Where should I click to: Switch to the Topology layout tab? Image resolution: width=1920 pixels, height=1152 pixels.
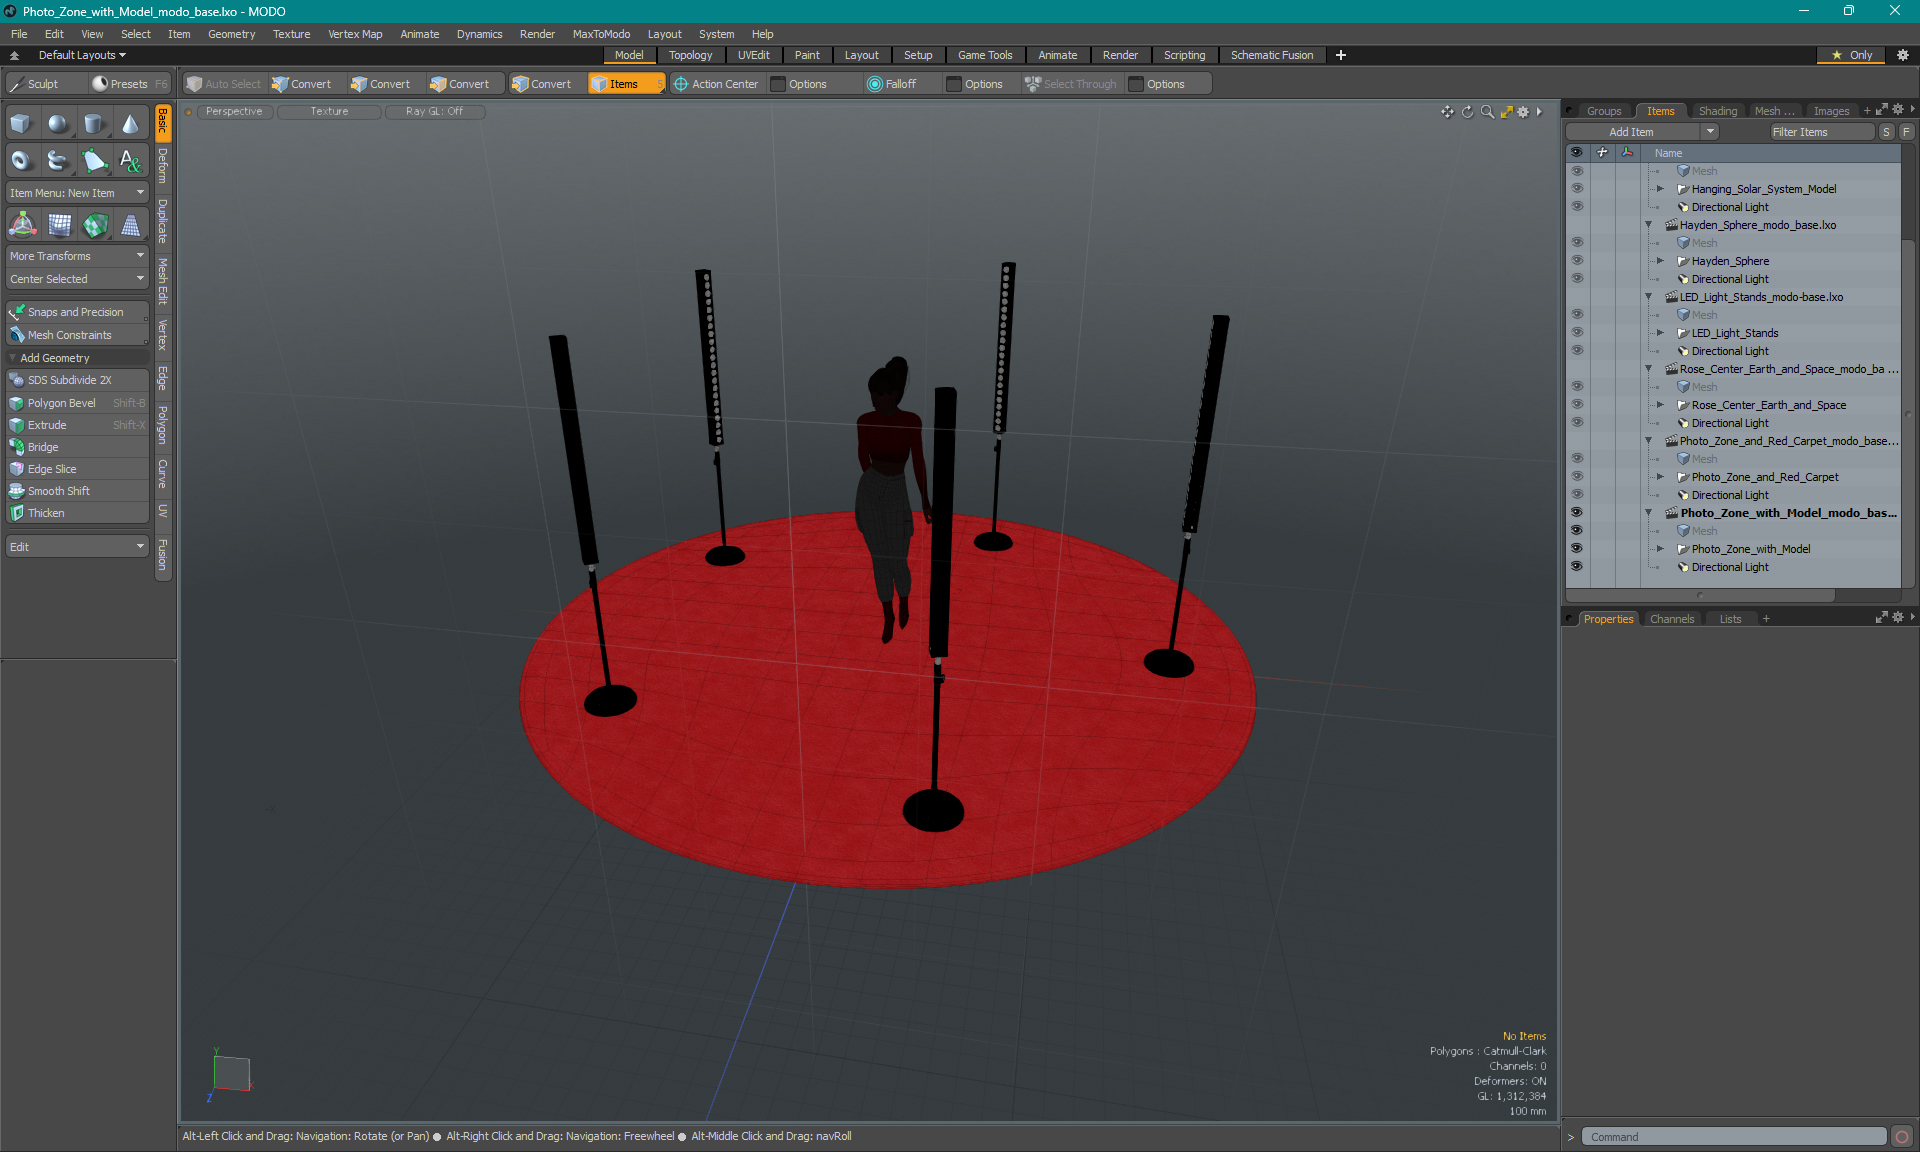tap(690, 55)
